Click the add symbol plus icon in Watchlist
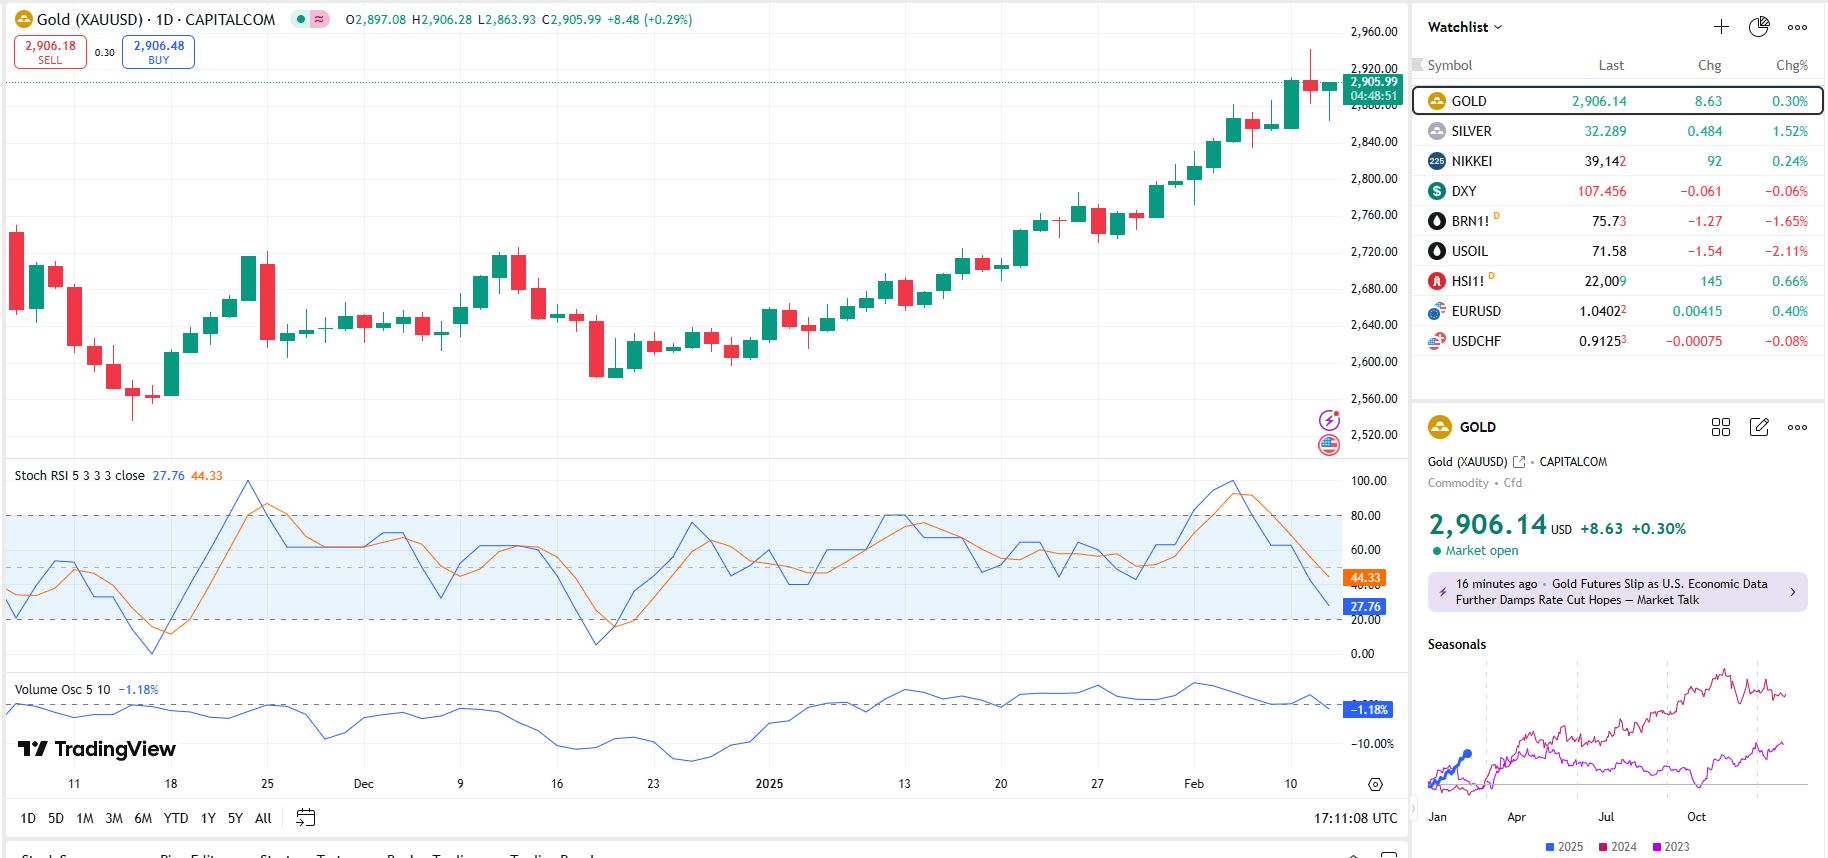Viewport: 1828px width, 858px height. 1721,27
